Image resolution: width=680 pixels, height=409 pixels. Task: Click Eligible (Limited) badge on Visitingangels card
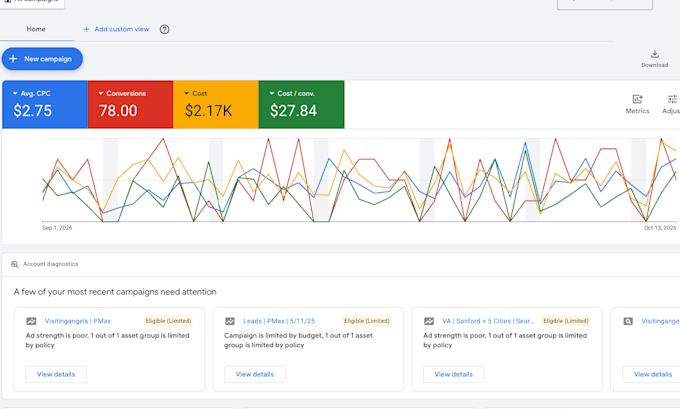tap(168, 321)
